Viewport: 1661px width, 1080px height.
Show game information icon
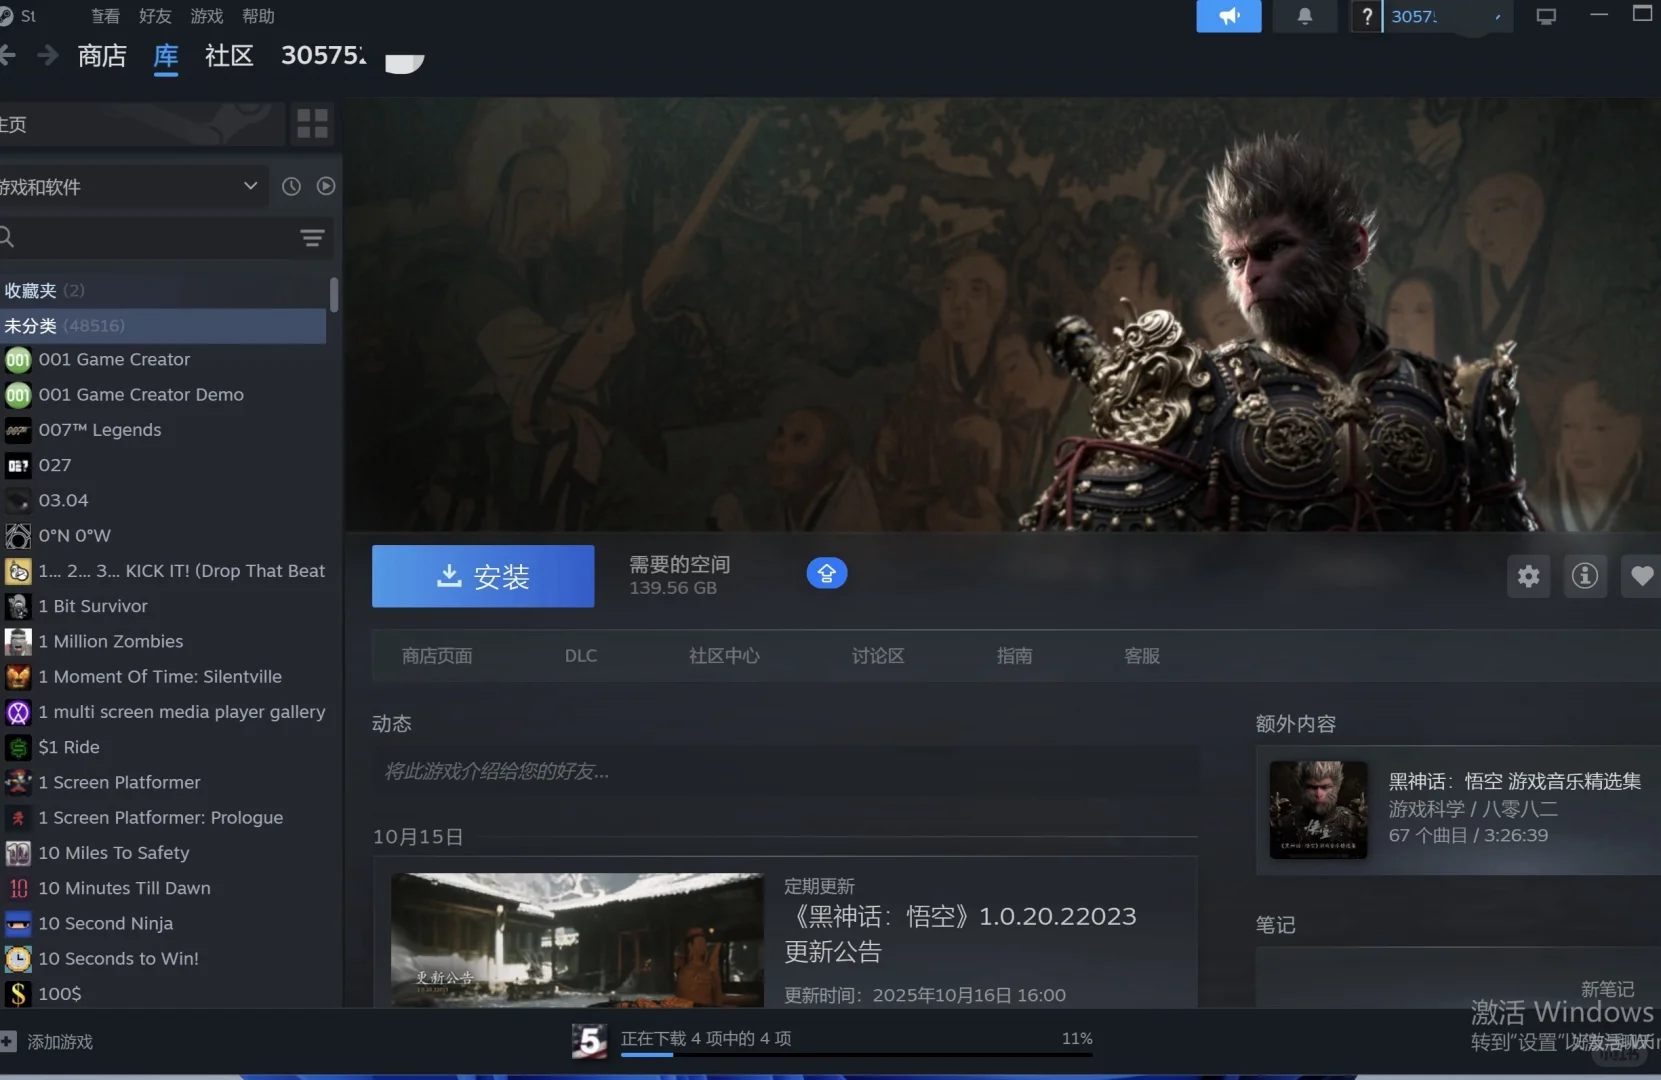[x=1585, y=576]
